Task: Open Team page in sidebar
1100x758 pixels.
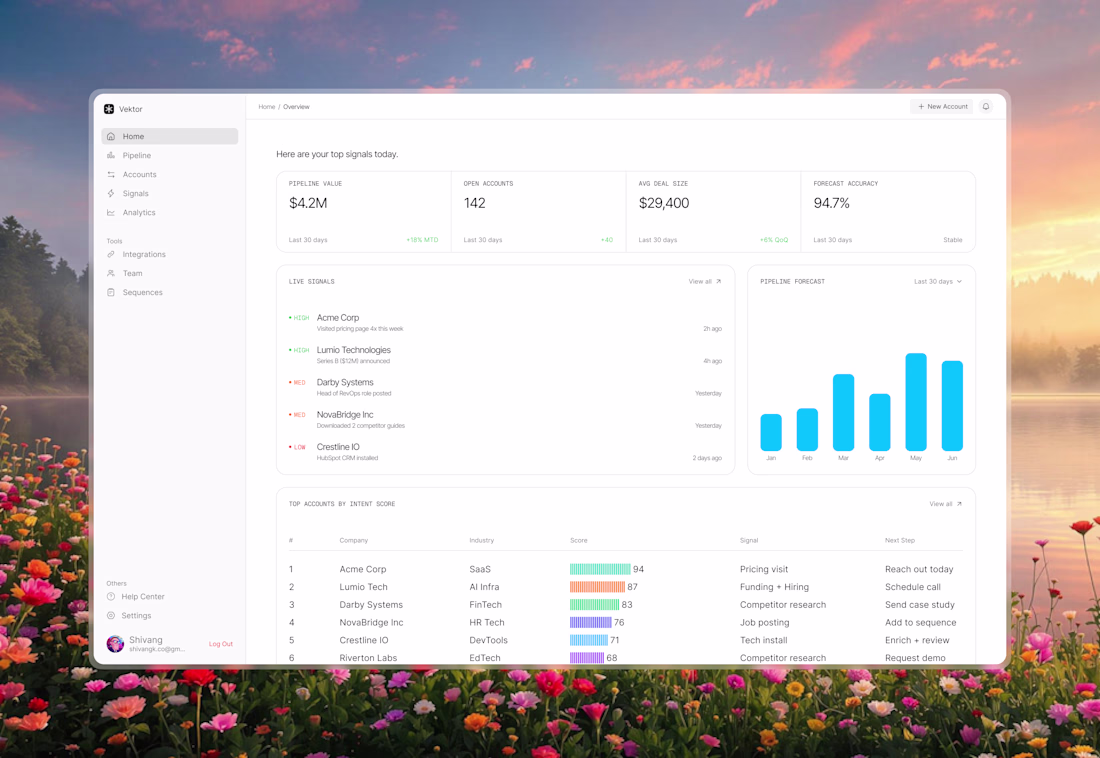Action: tap(170, 273)
